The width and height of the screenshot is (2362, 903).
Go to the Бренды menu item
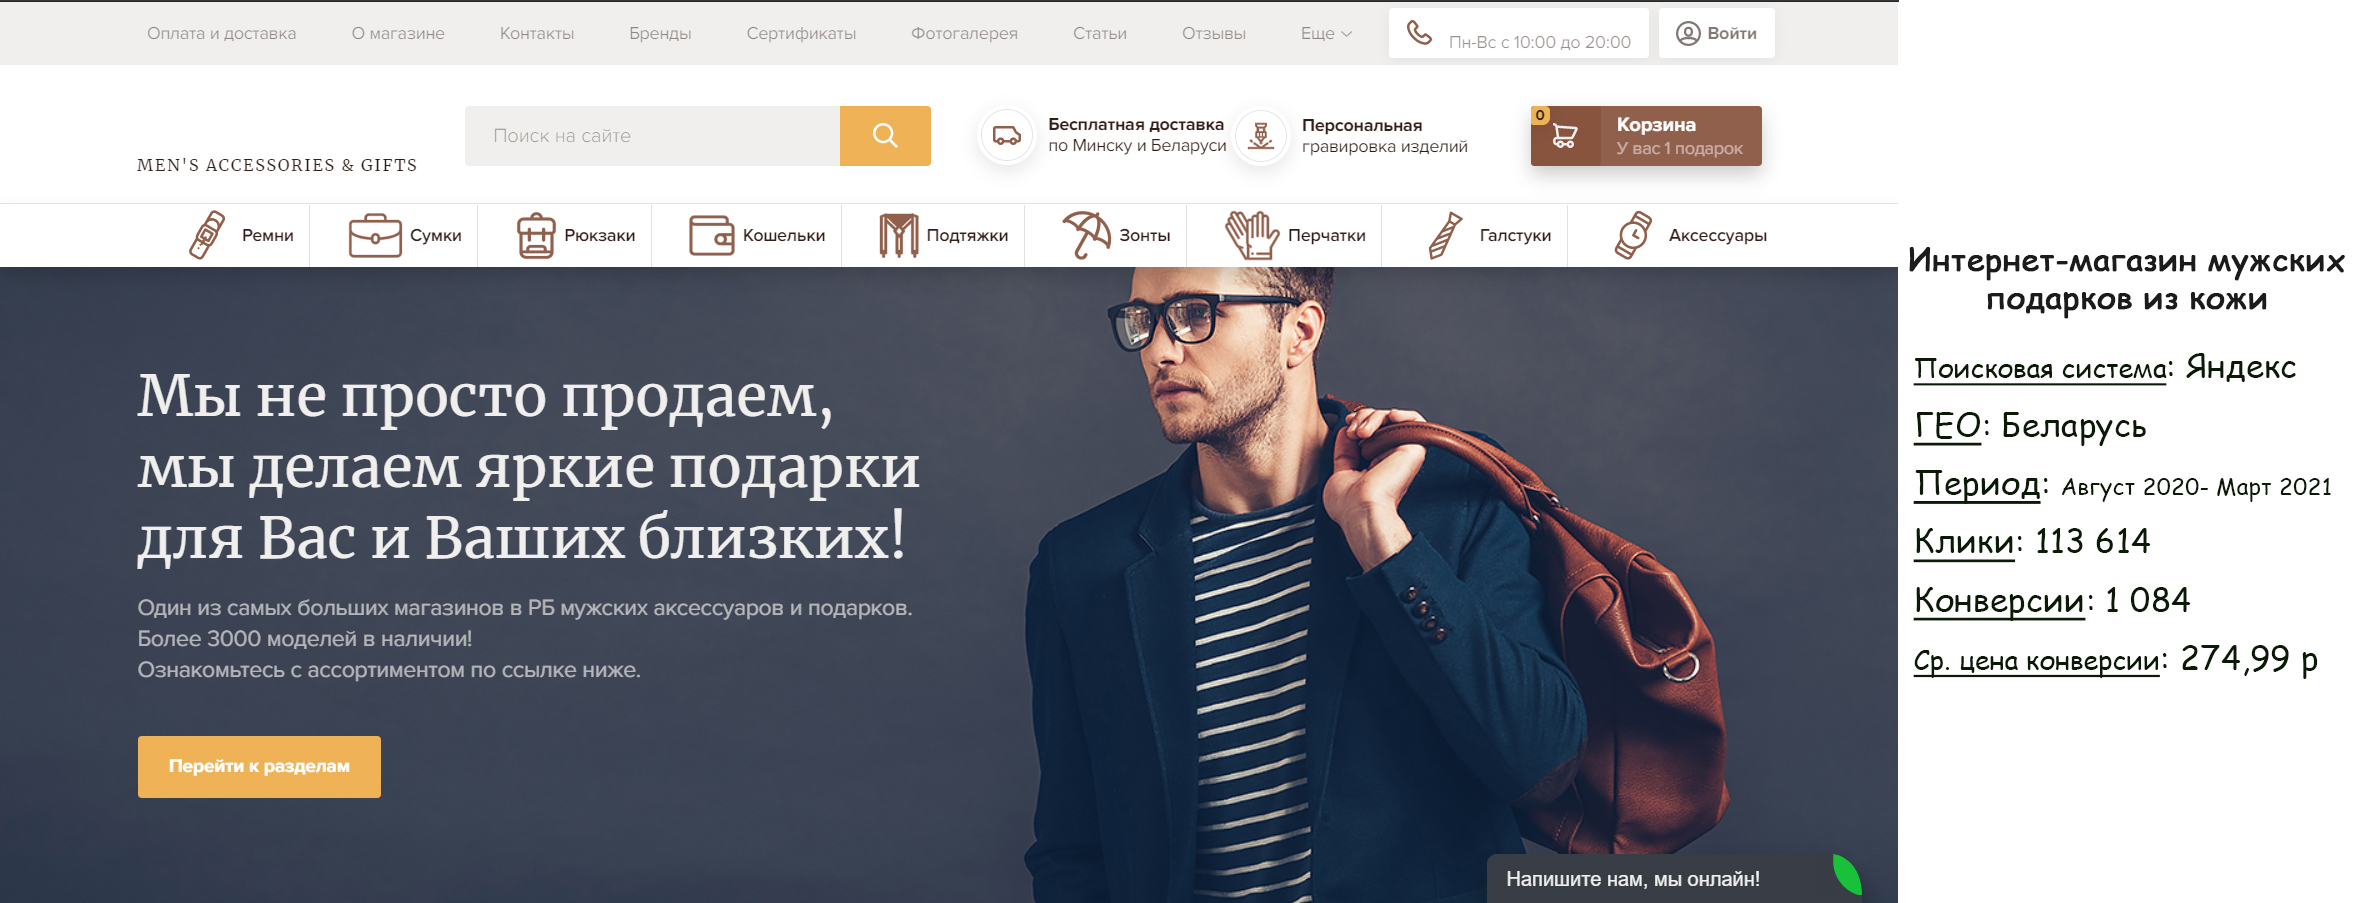[660, 33]
